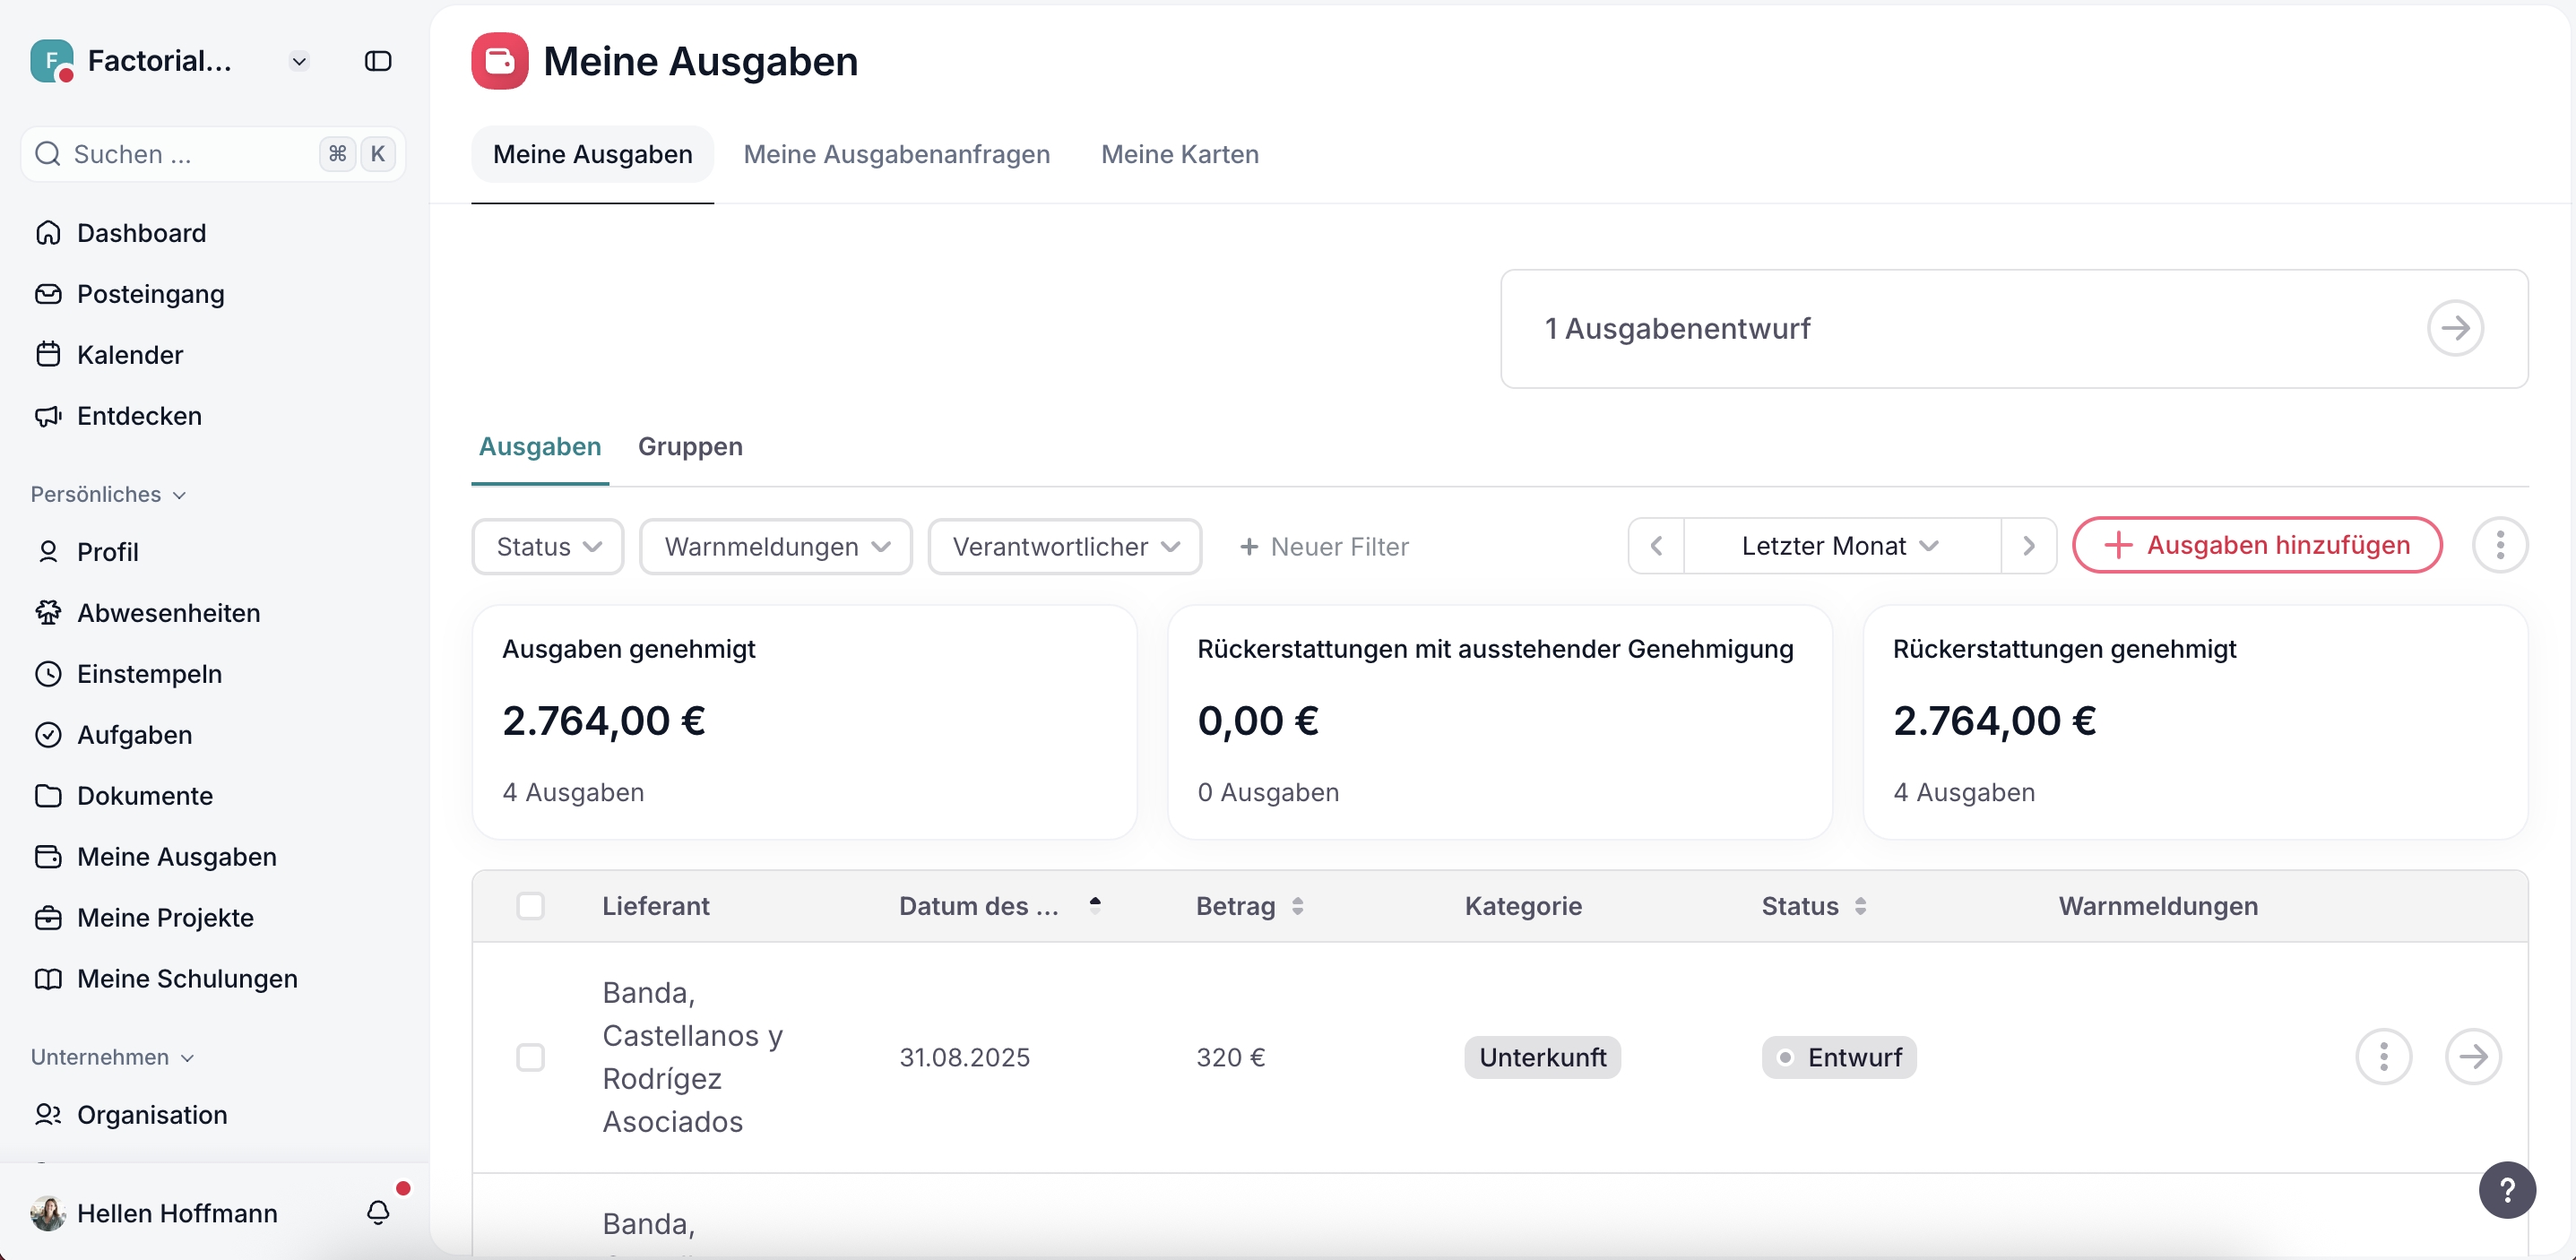Go to next period arrow
This screenshot has width=2576, height=1260.
tap(2028, 546)
